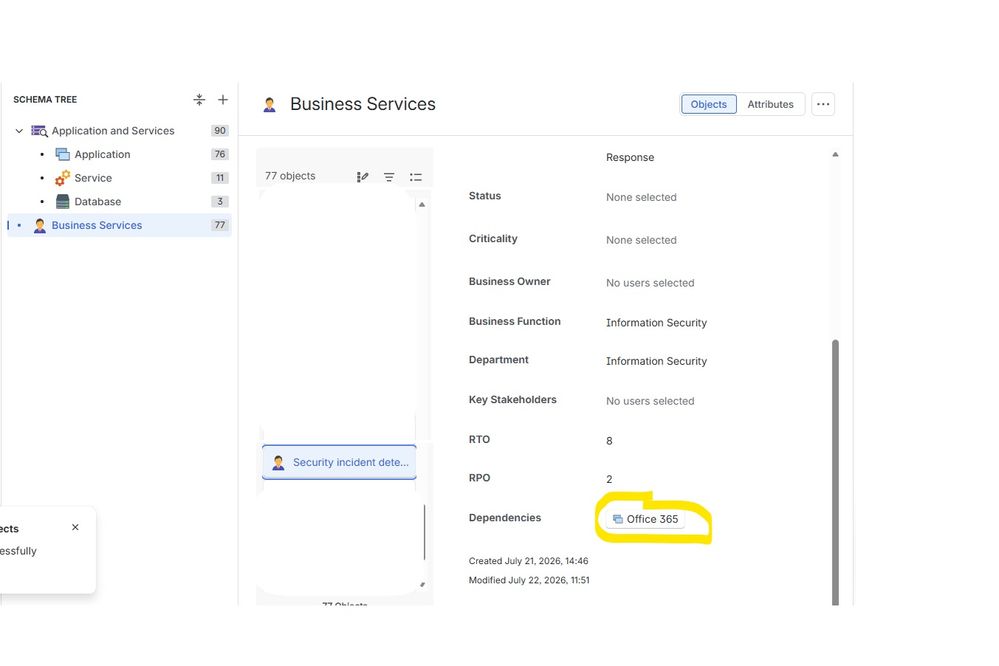Switch to Attributes tab

(x=770, y=104)
